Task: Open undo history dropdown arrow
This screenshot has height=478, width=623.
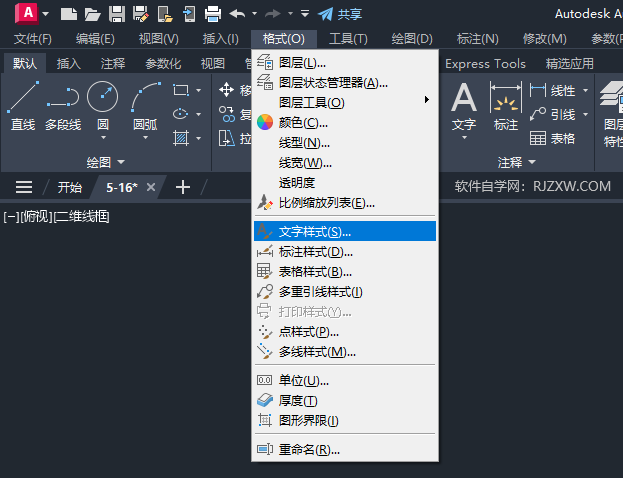Action: tap(254, 14)
